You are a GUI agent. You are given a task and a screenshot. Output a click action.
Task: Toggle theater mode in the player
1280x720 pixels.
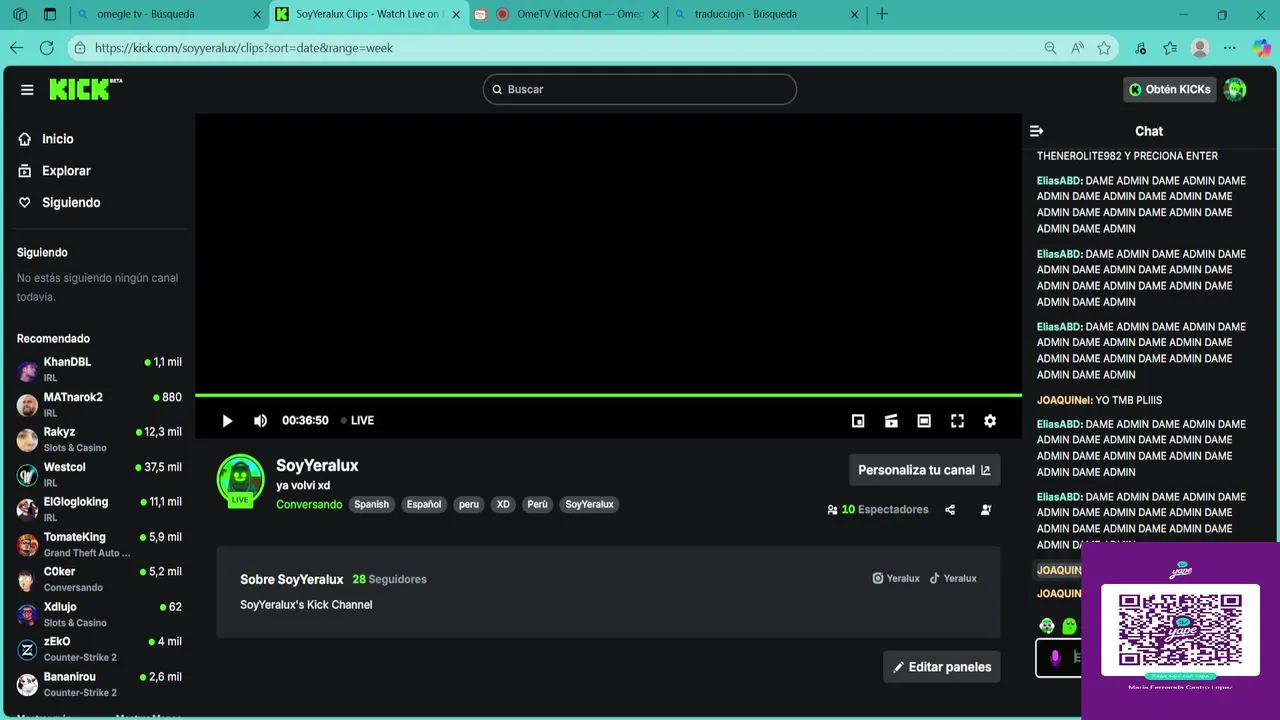point(924,421)
